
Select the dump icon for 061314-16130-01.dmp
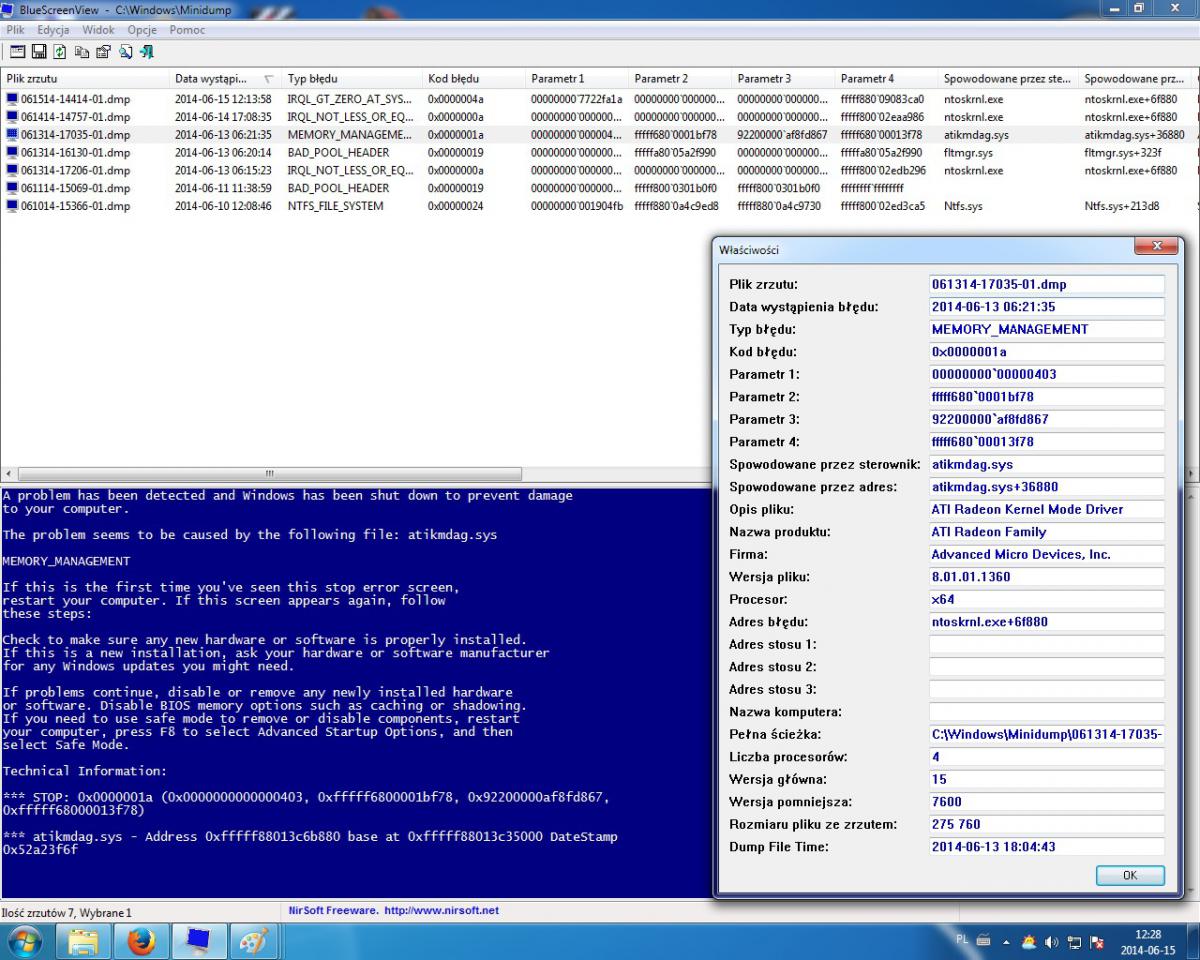(12, 153)
